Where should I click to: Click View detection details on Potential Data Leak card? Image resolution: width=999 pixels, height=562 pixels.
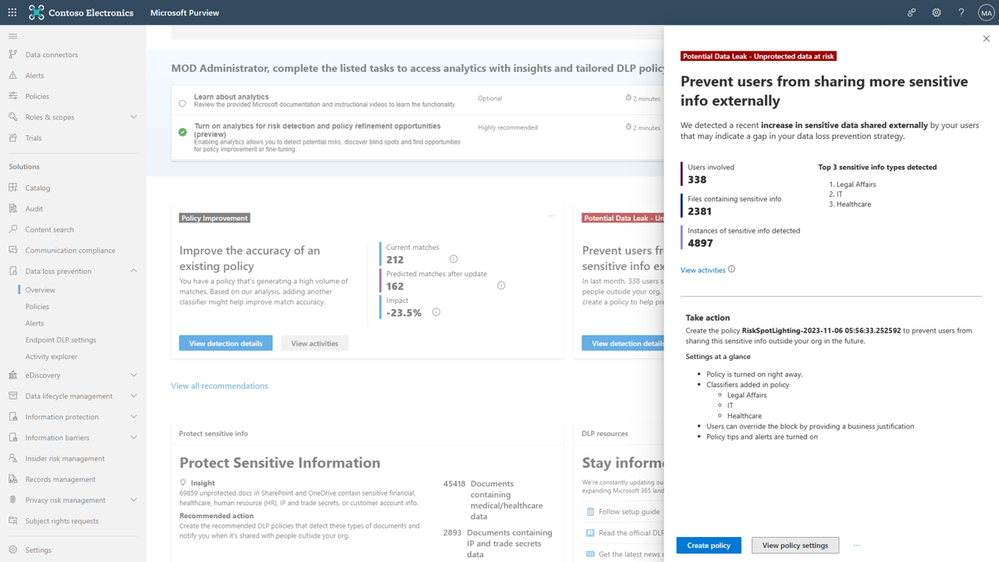[623, 343]
